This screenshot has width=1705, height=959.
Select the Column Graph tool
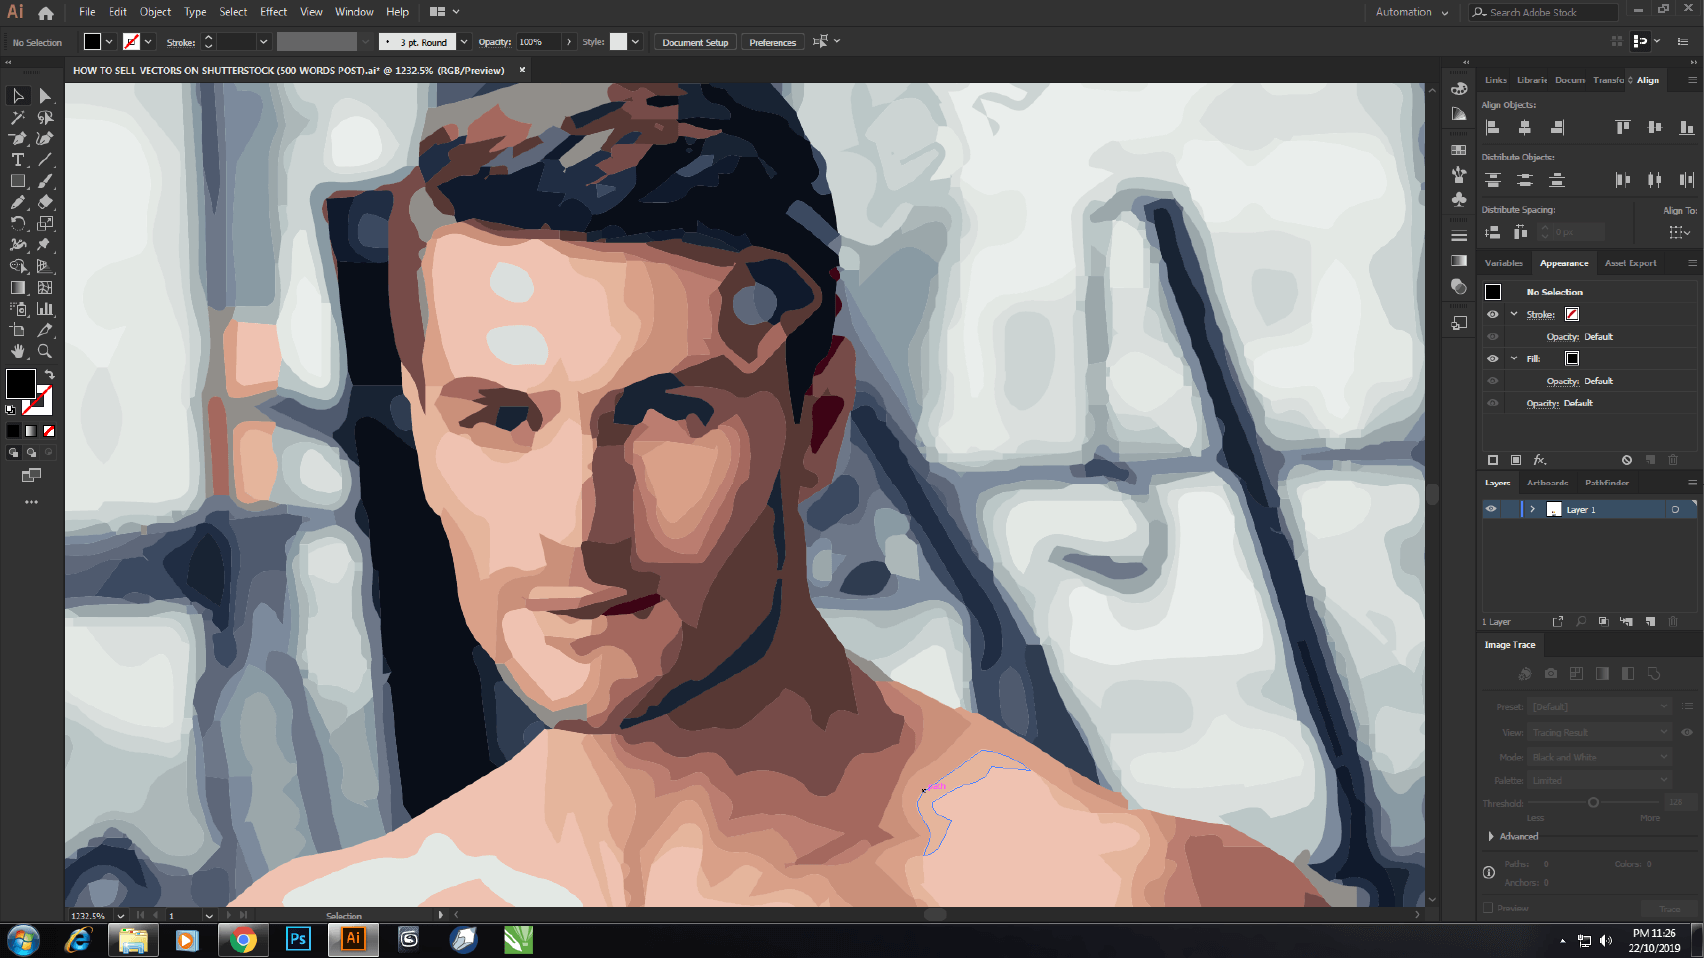click(45, 309)
